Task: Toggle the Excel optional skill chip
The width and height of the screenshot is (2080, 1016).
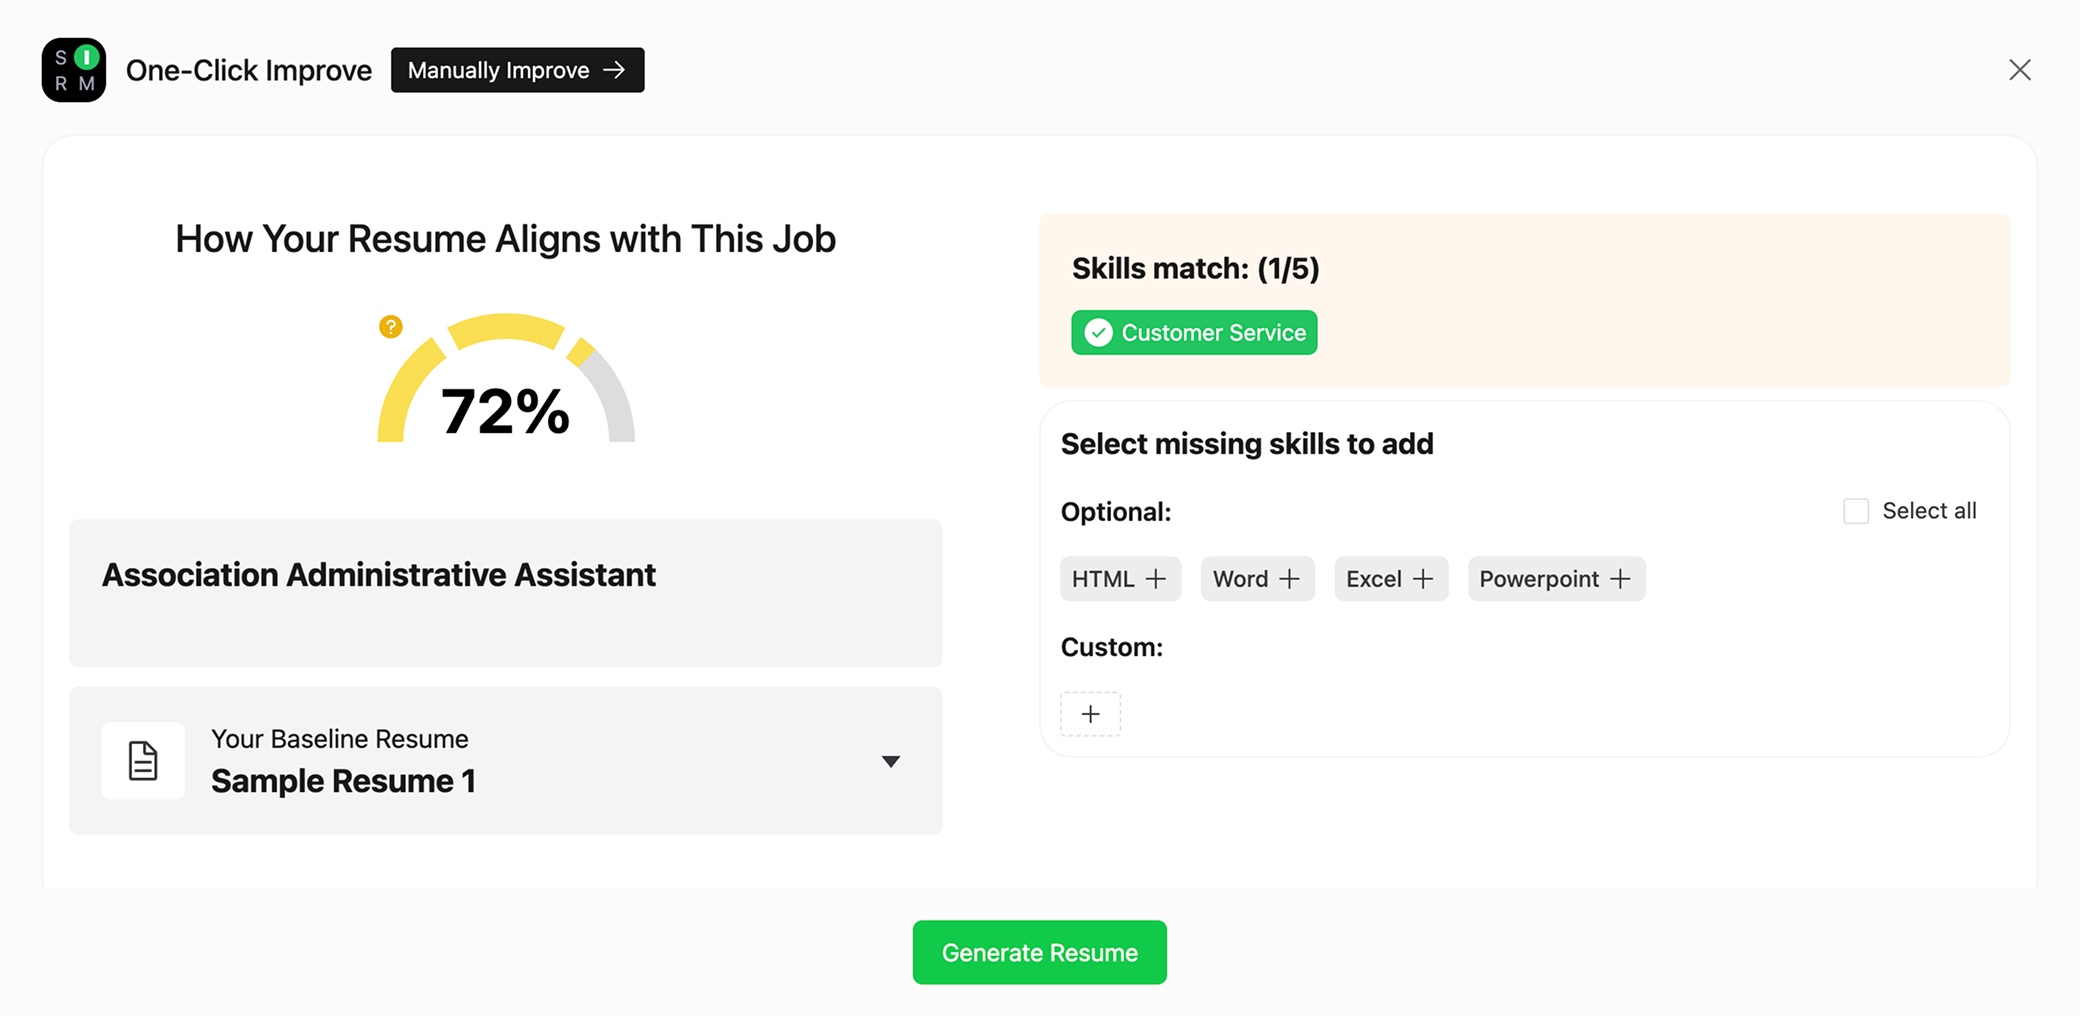Action: pos(1391,578)
